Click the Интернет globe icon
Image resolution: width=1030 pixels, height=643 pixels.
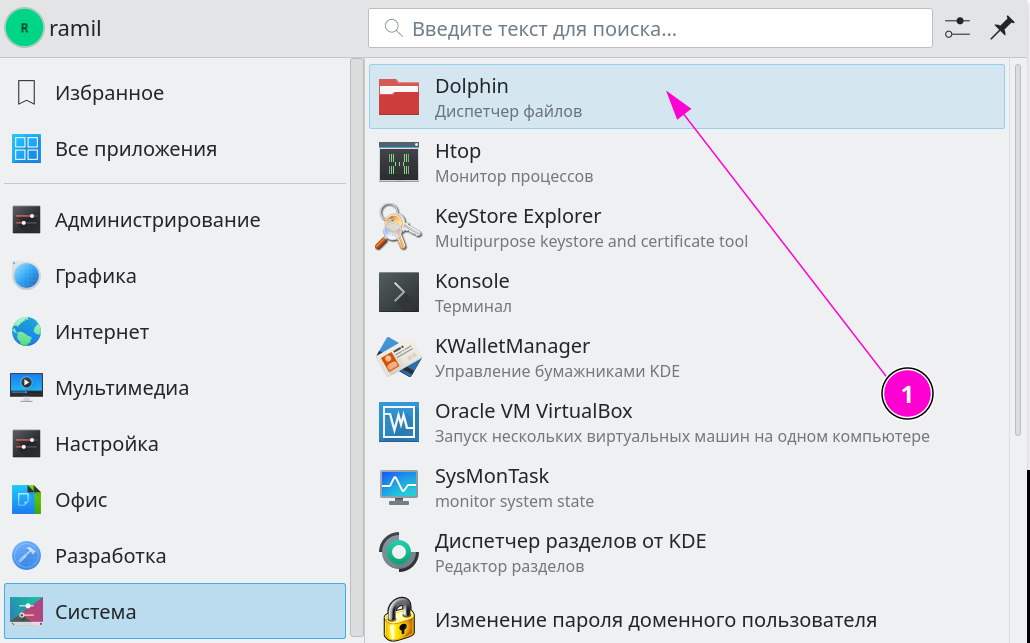pos(26,332)
